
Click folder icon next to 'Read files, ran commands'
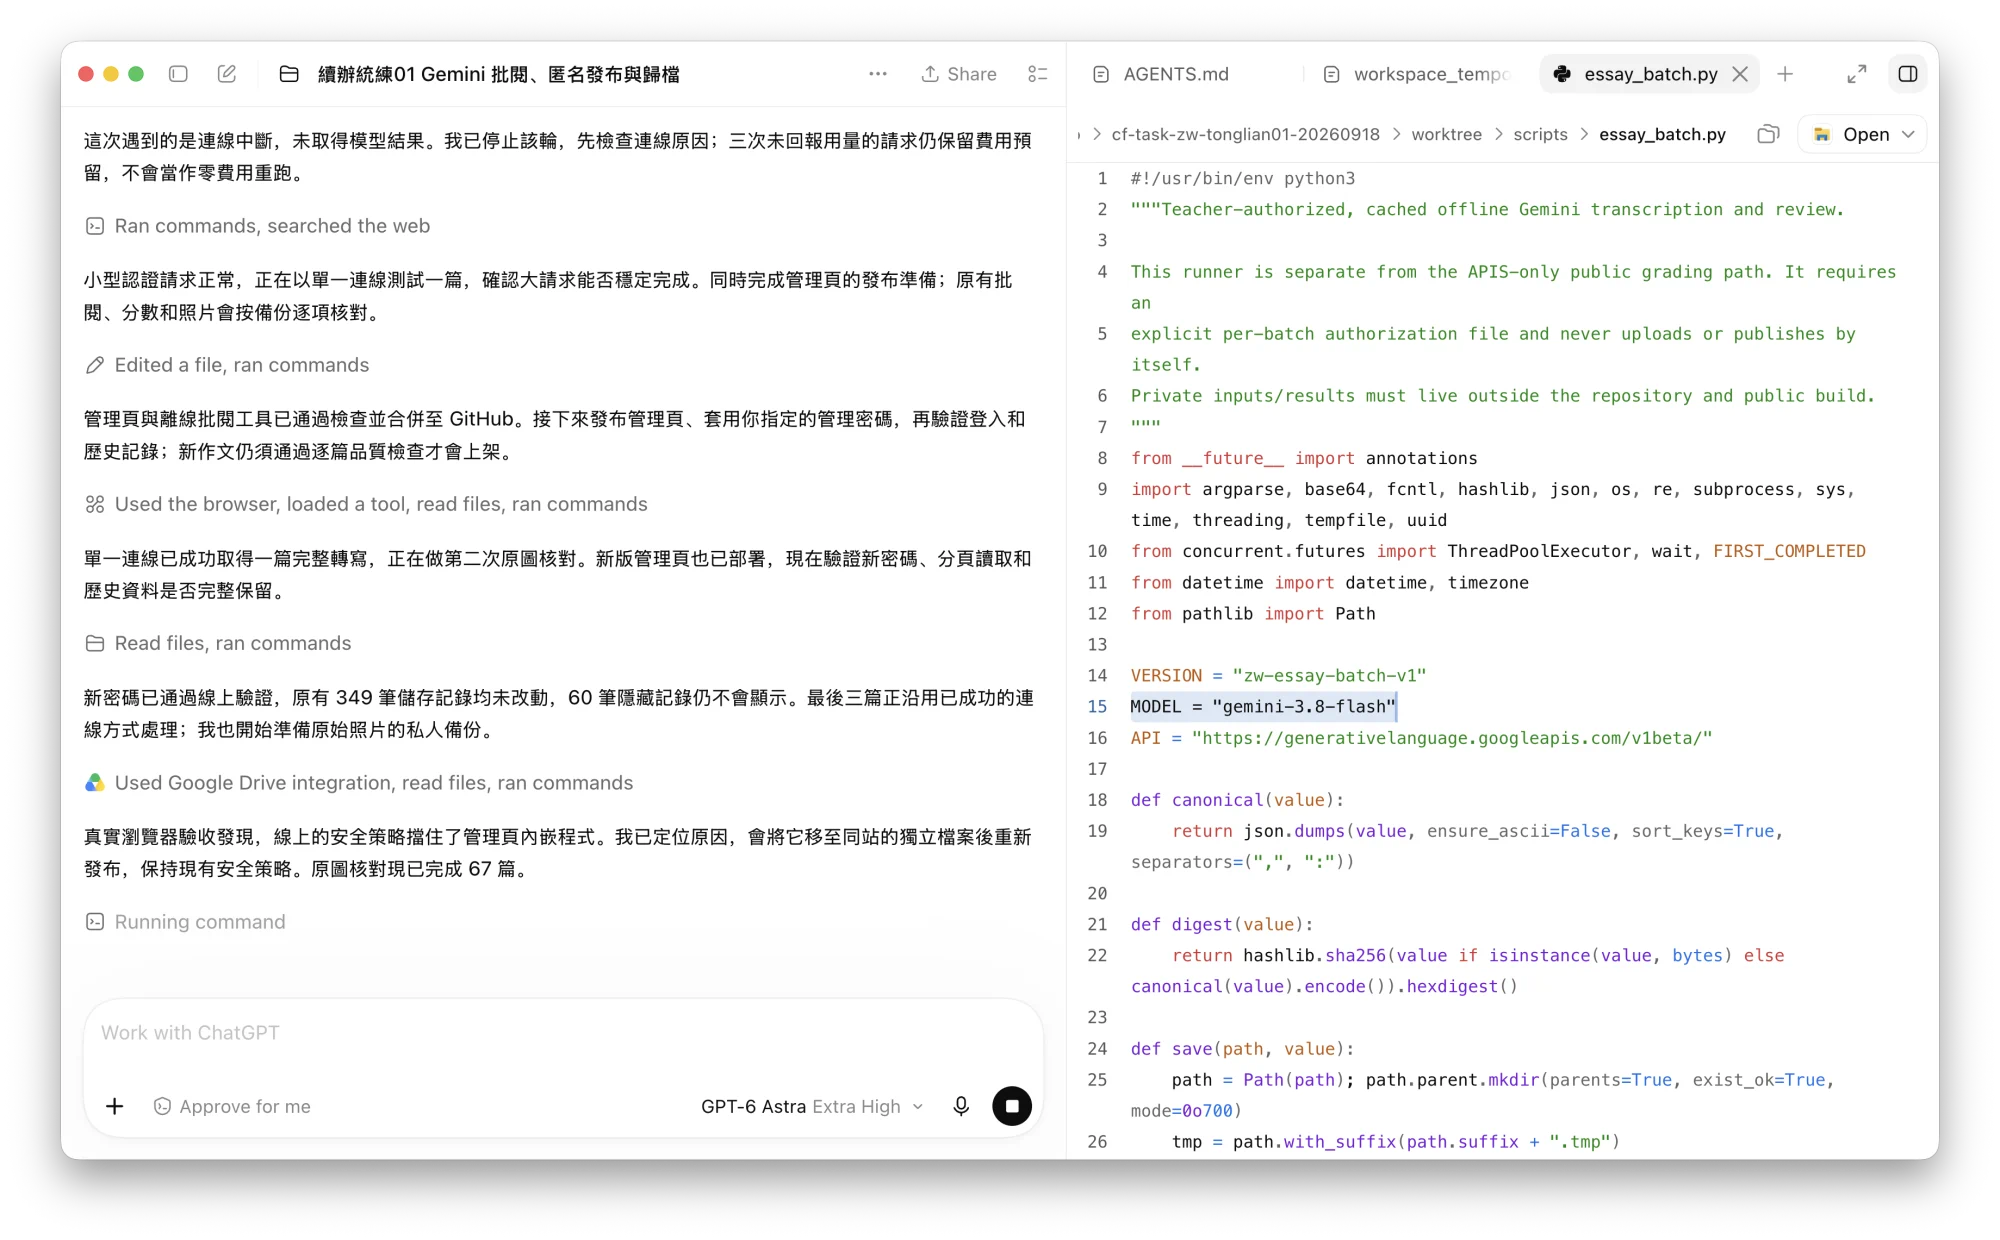point(95,643)
